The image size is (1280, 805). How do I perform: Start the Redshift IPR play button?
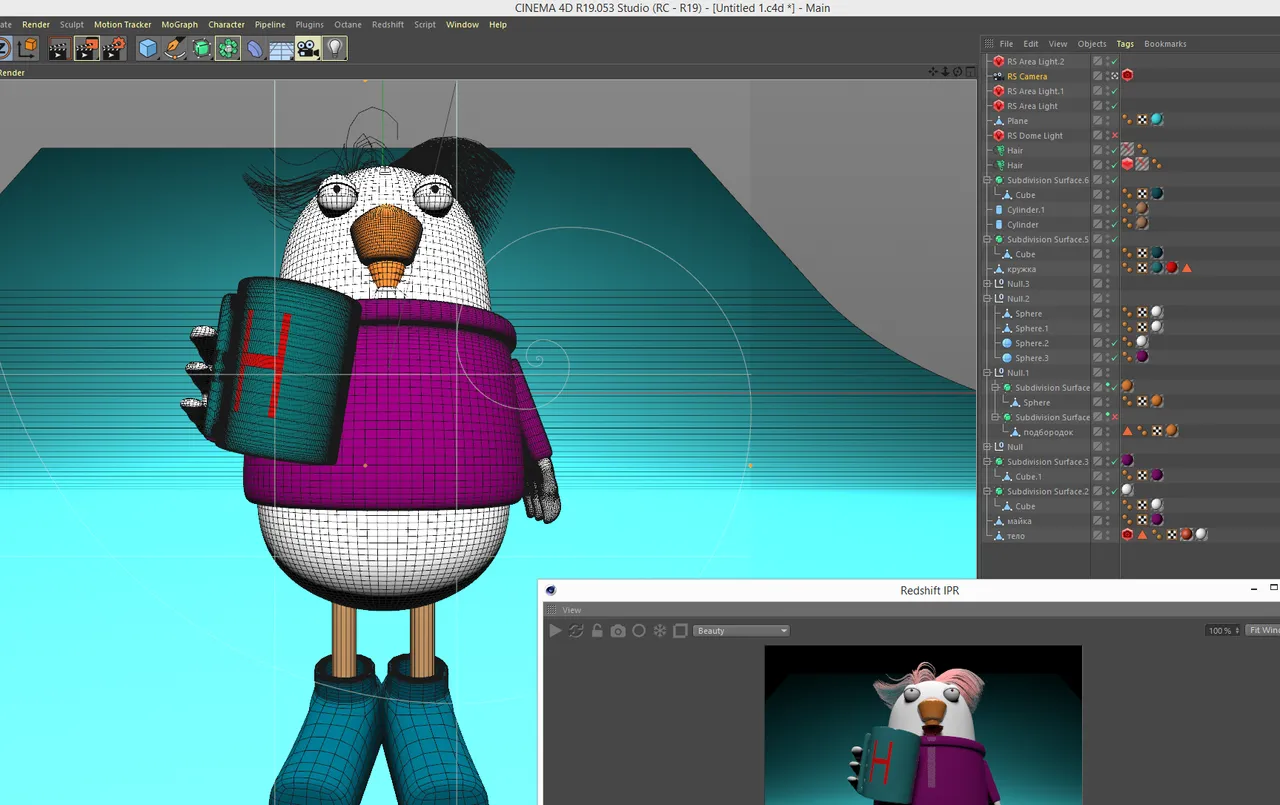(x=556, y=631)
